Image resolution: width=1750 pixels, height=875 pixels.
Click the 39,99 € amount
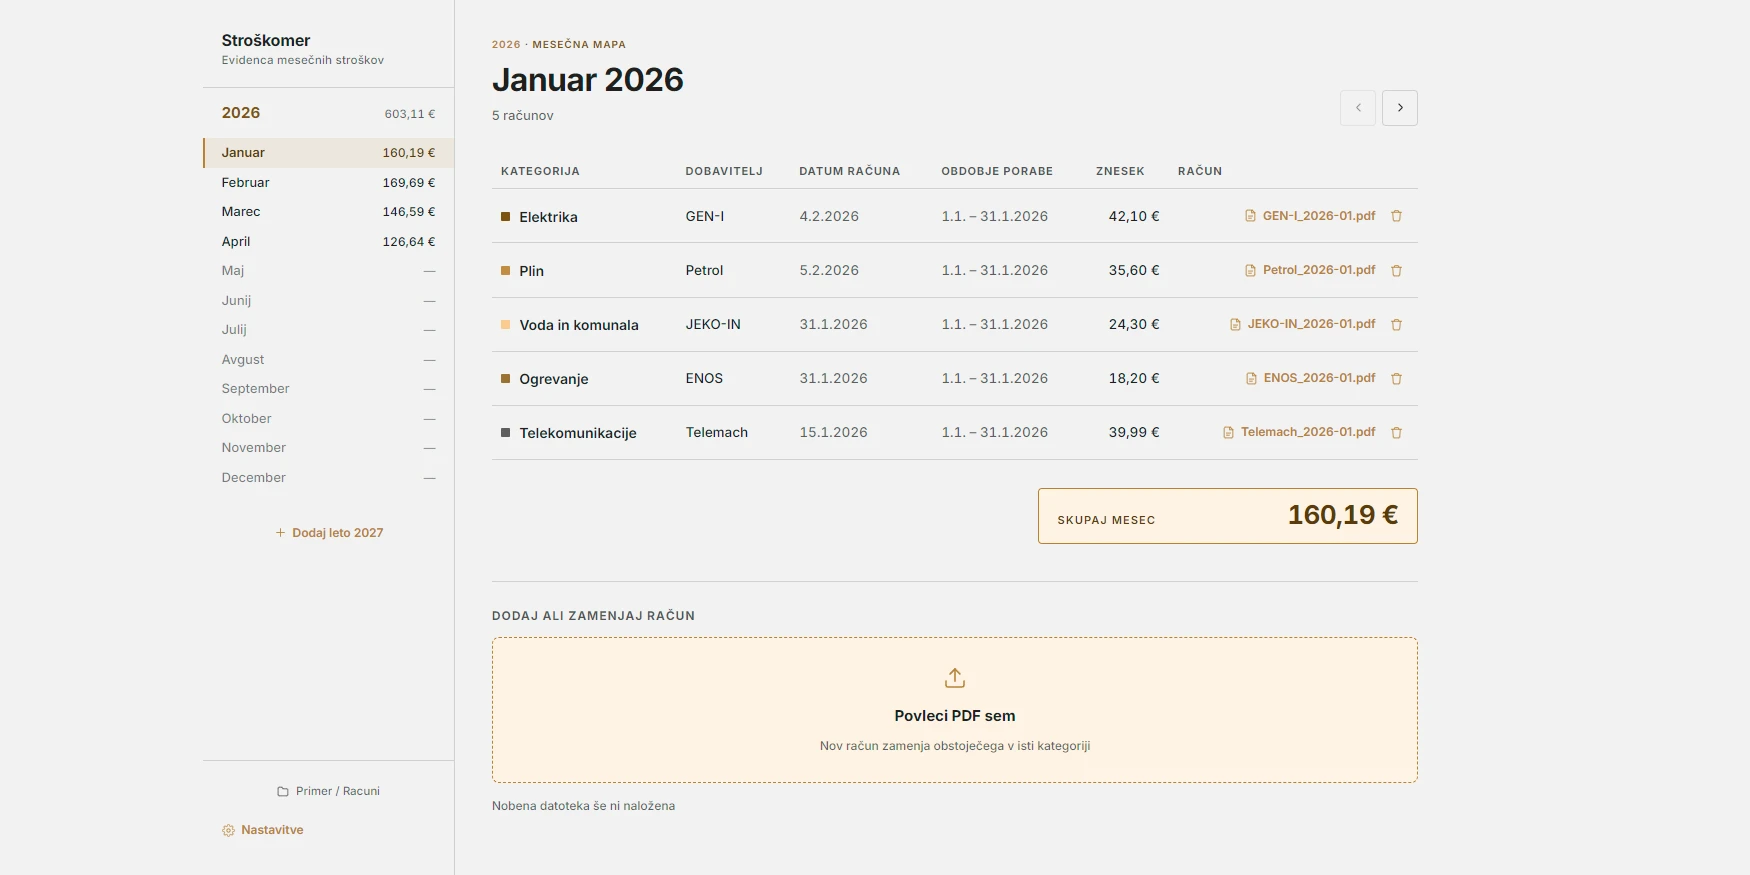click(1134, 432)
